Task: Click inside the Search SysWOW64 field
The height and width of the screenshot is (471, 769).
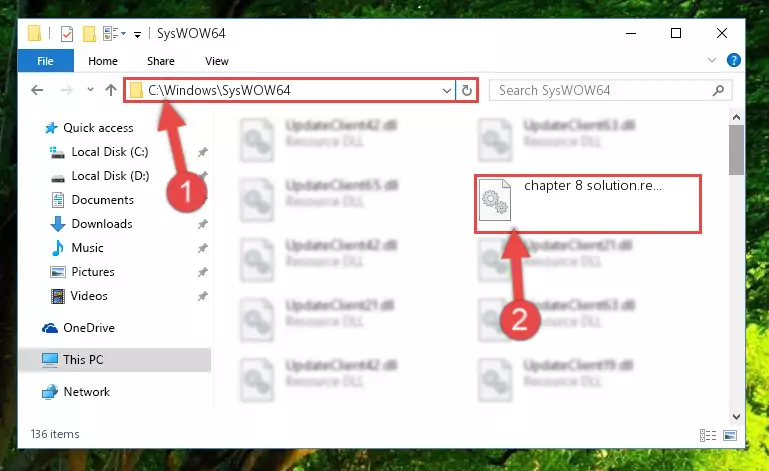Action: (x=601, y=90)
